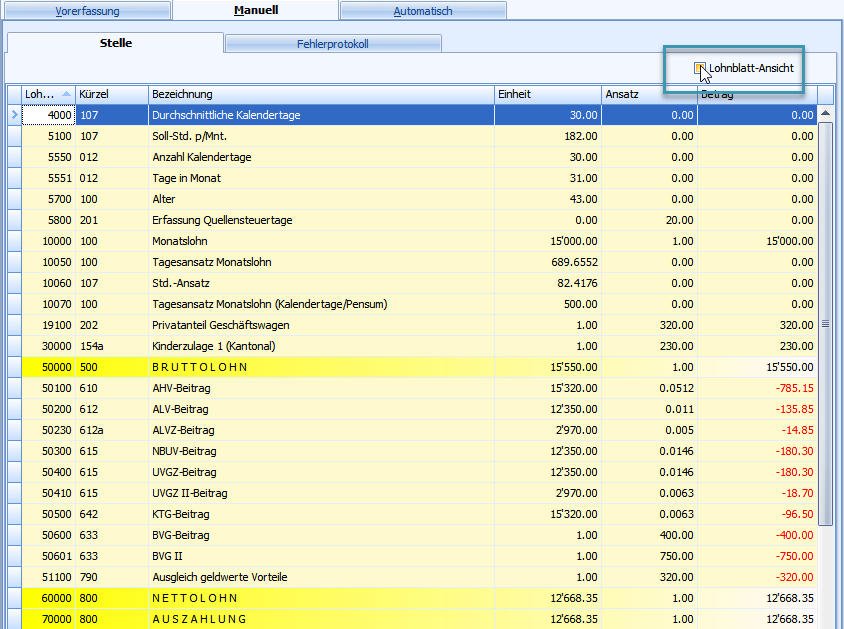Click the sort arrow in Lohnart column header
844x629 pixels.
click(x=66, y=94)
